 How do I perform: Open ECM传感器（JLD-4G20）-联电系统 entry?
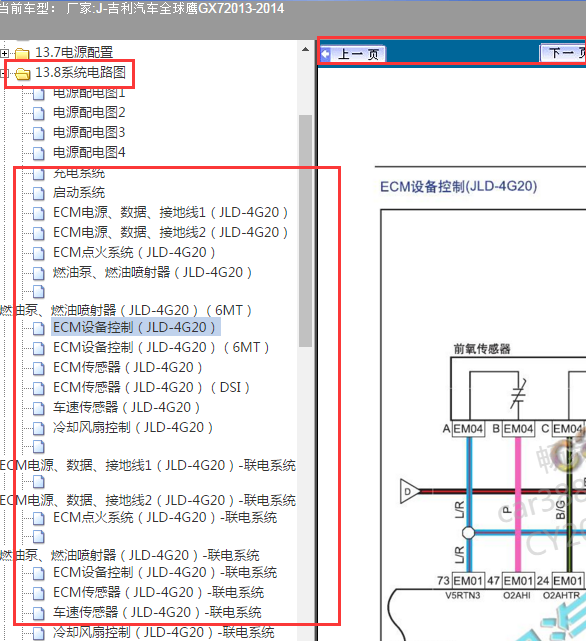coord(158,593)
